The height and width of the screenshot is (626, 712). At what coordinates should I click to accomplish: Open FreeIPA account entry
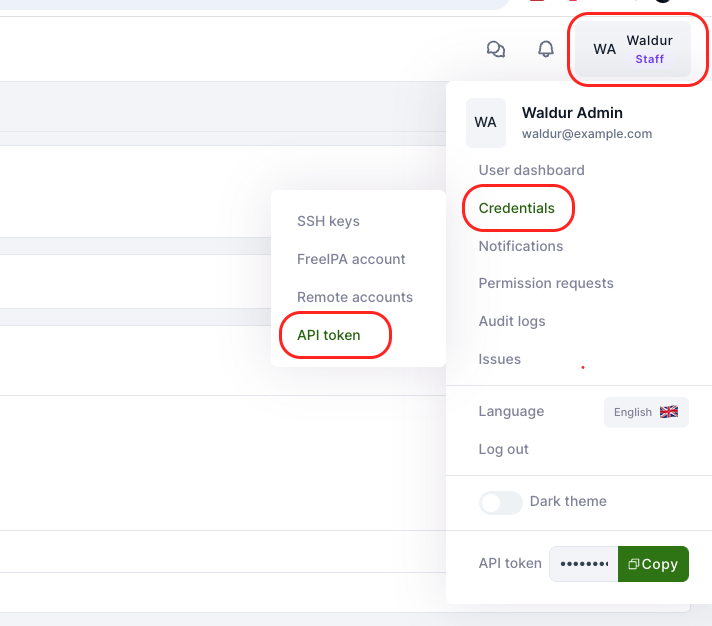pyautogui.click(x=351, y=259)
